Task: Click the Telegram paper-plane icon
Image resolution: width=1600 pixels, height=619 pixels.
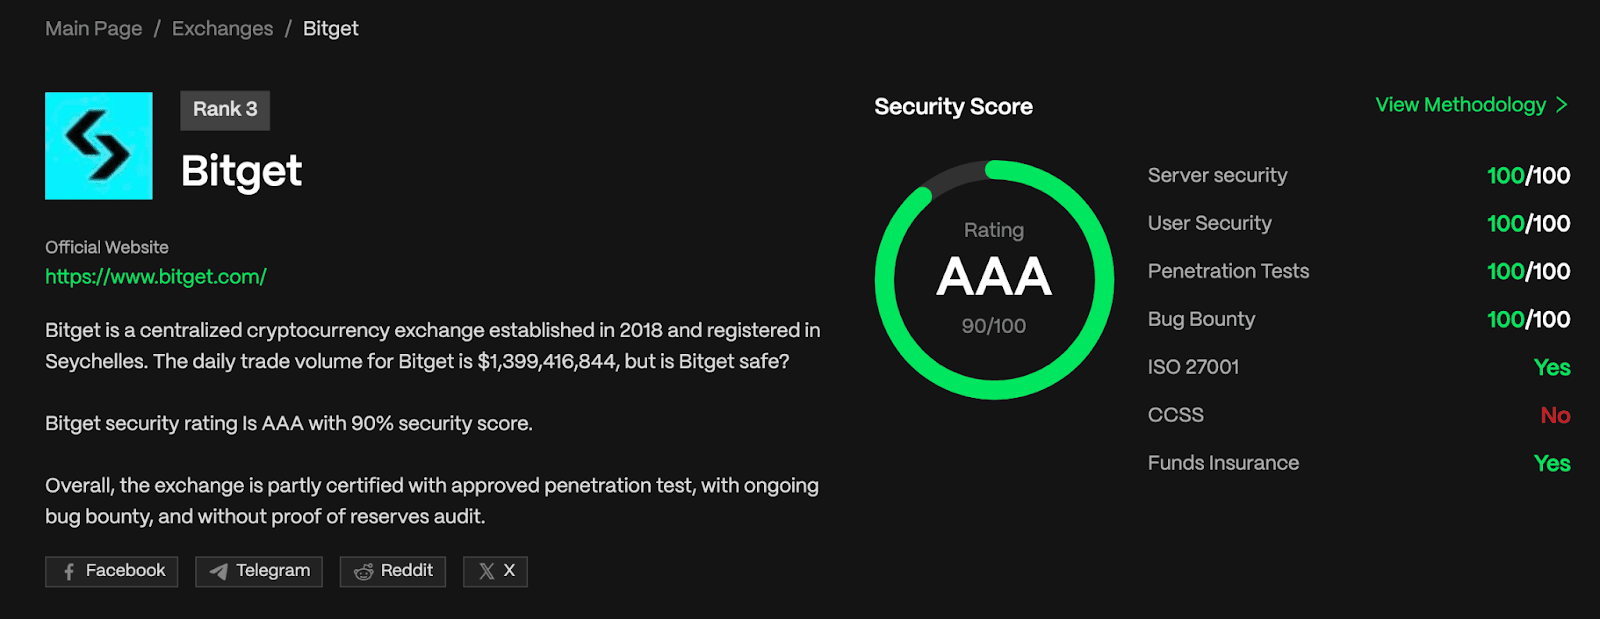Action: click(219, 572)
